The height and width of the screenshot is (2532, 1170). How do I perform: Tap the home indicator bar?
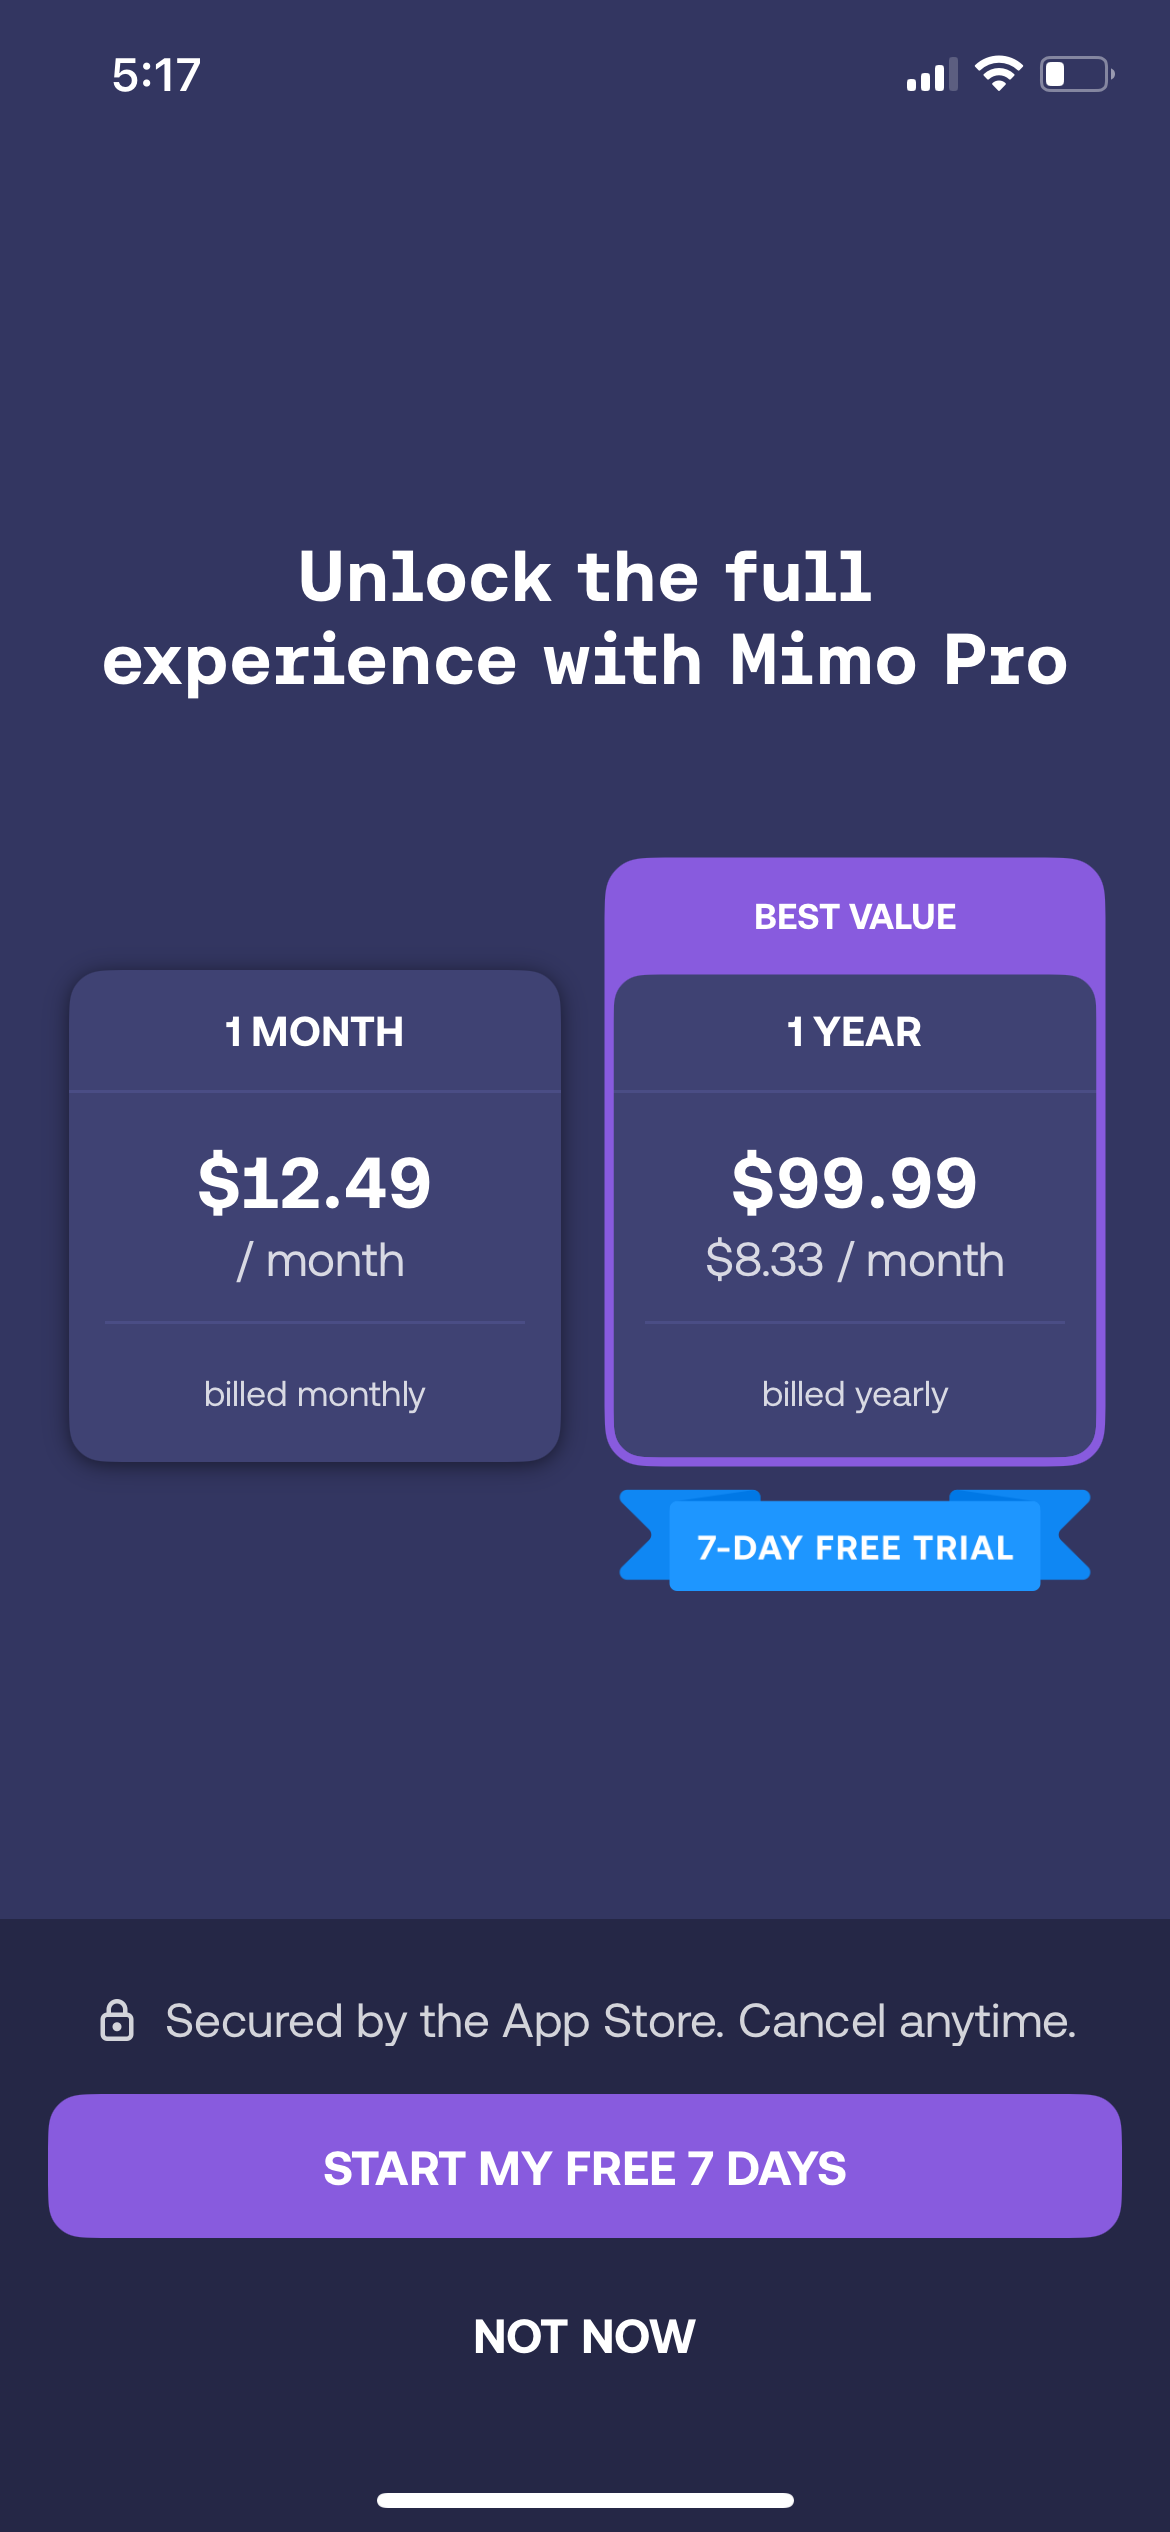[585, 2500]
